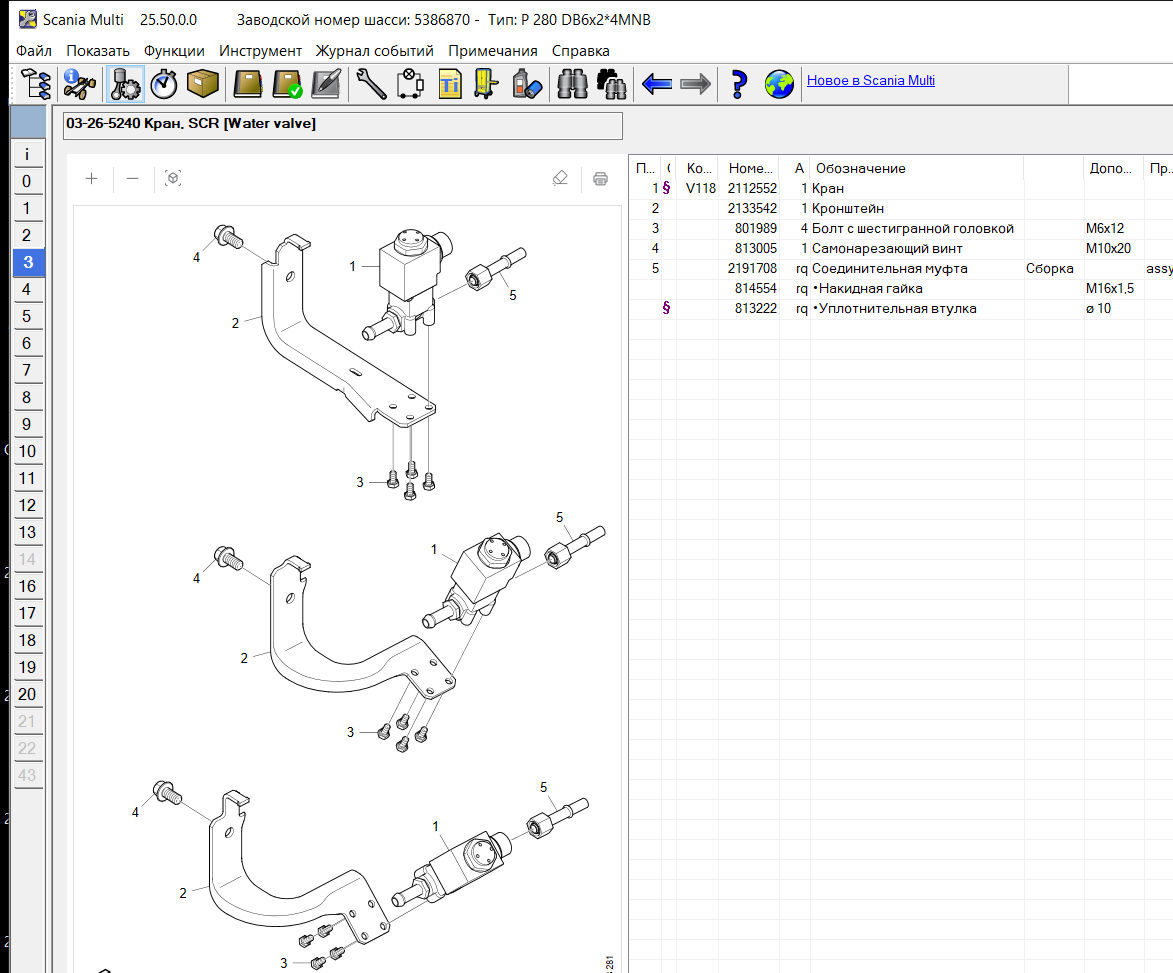Select main group 20 in sidebar
Viewport: 1173px width, 973px height.
(x=28, y=694)
